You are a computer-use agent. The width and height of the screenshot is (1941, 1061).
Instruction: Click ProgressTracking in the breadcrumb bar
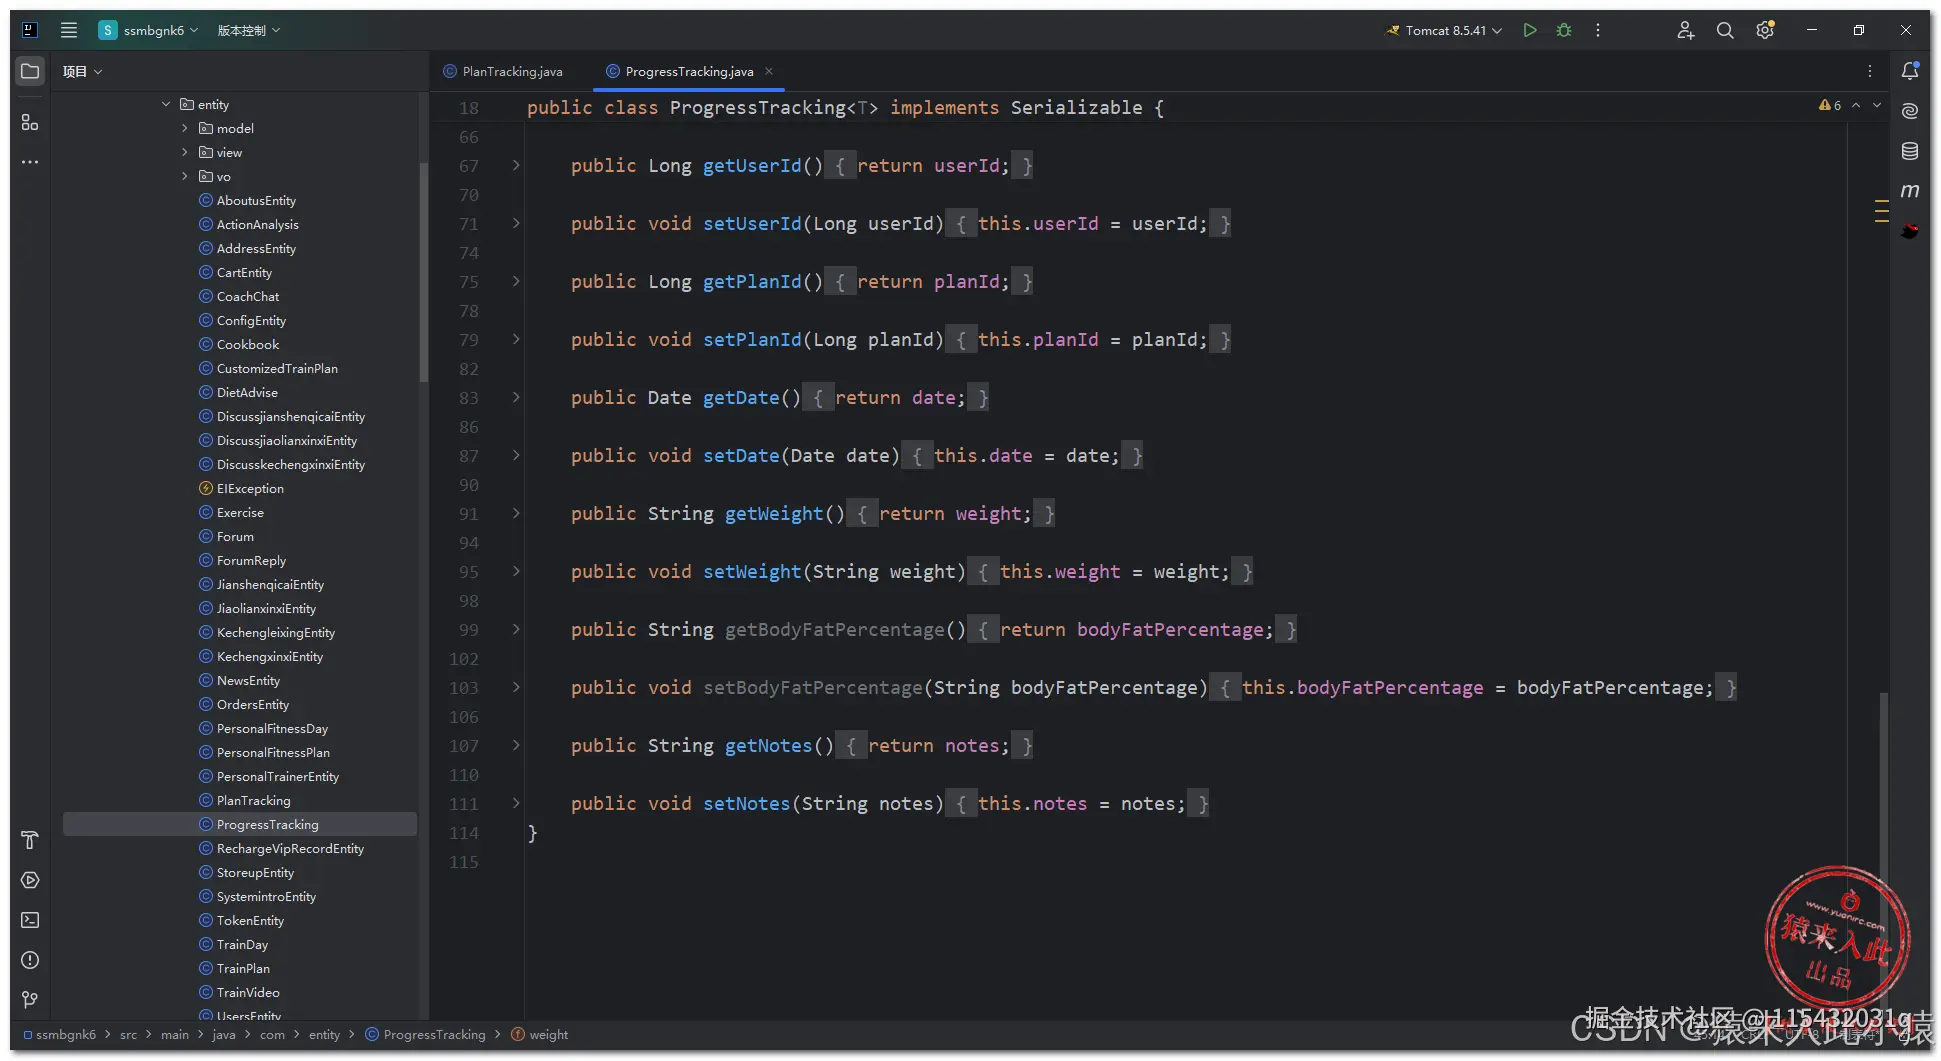(x=425, y=1035)
